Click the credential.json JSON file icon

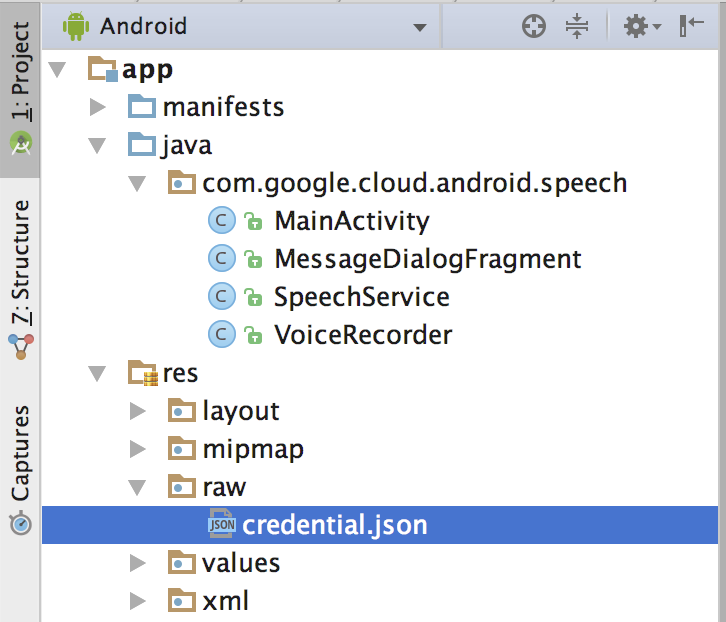221,523
